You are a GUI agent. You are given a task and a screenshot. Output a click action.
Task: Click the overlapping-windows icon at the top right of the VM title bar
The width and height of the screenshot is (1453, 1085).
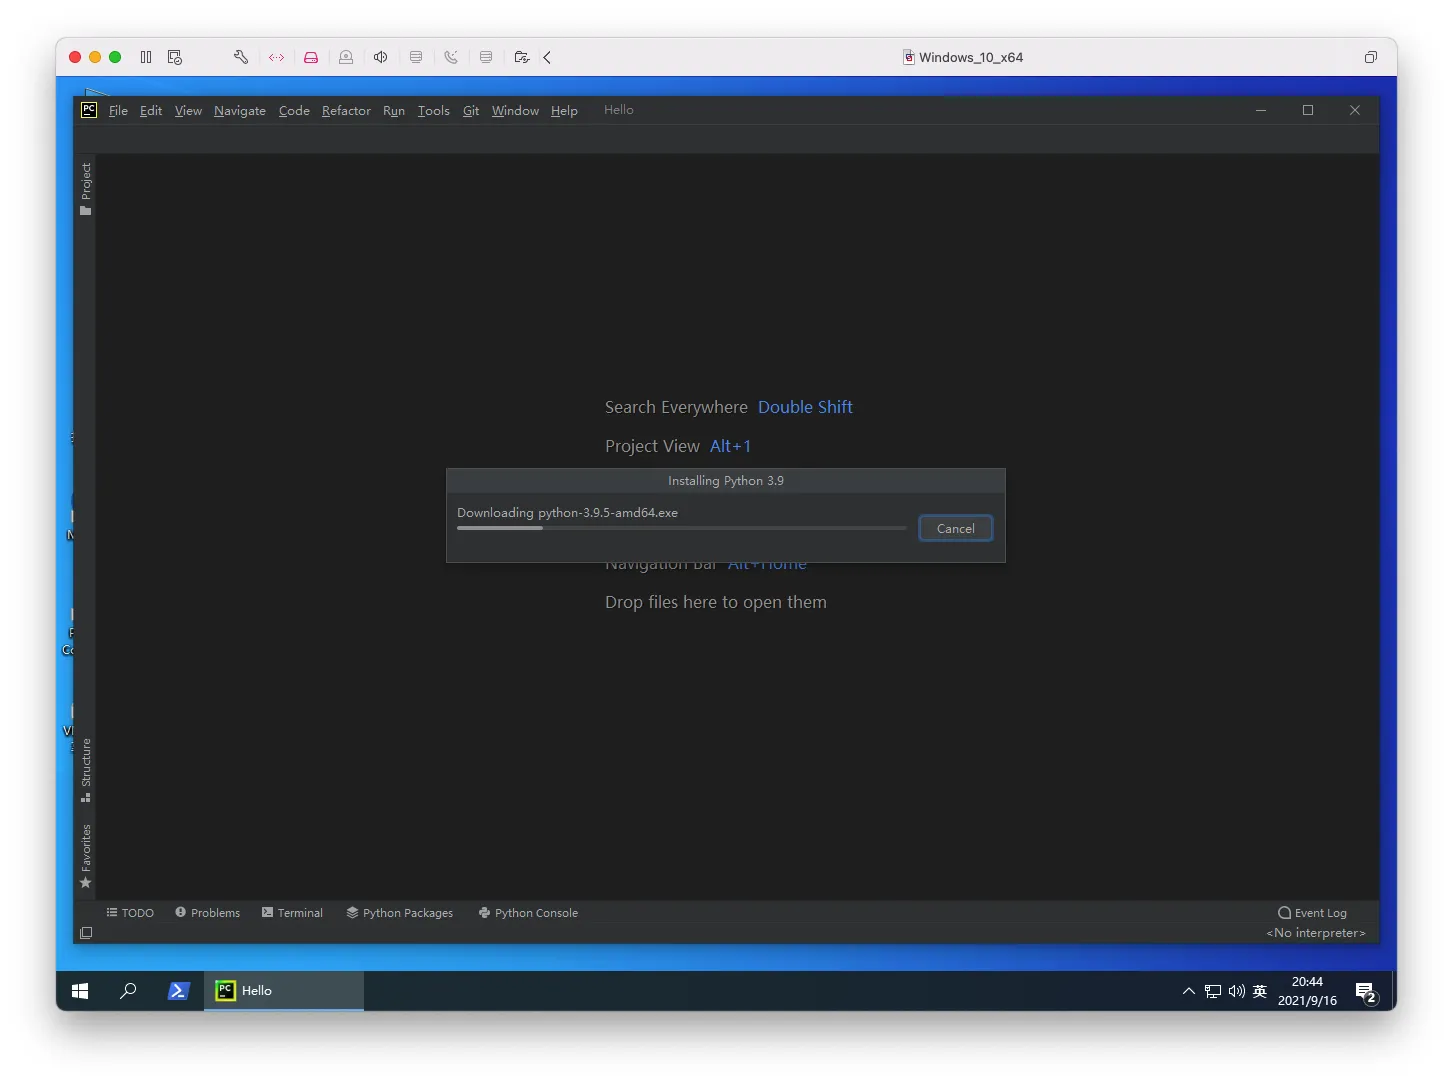1371,57
